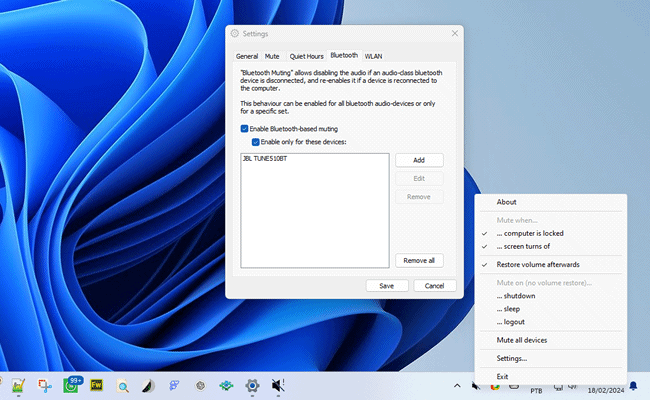The height and width of the screenshot is (400, 650).
Task: Switch to the WLAN tab
Action: [374, 56]
